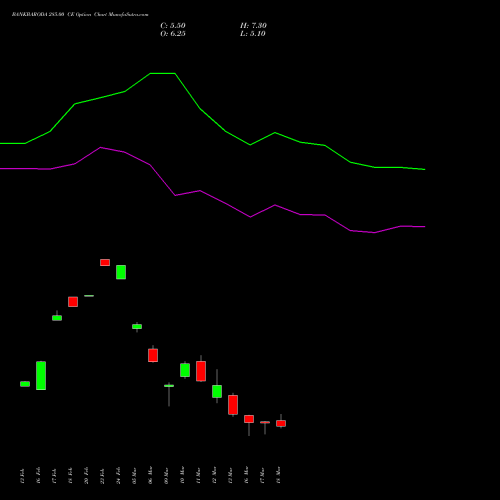Click the last red candle for 18 Mar
500x500 pixels.
[281, 423]
